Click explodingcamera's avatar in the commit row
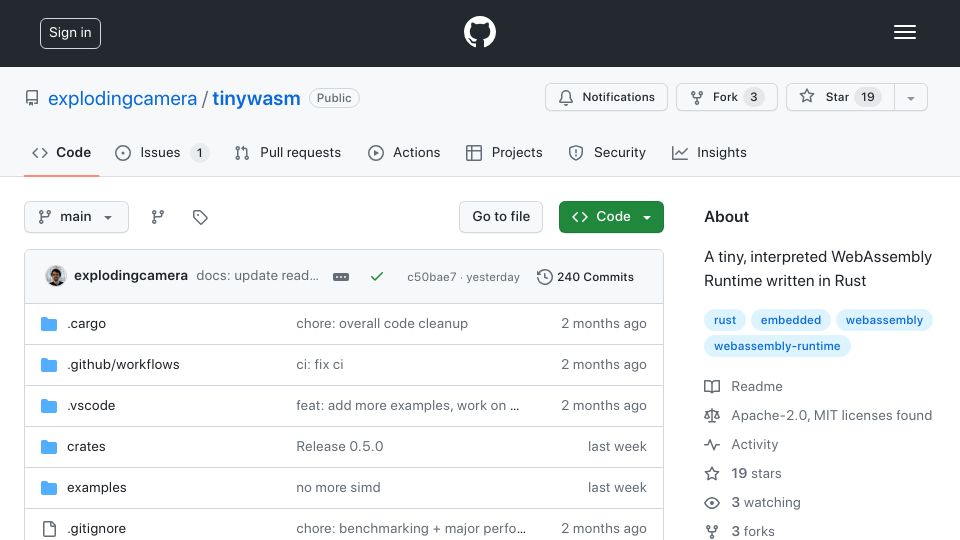This screenshot has width=960, height=540. click(56, 276)
